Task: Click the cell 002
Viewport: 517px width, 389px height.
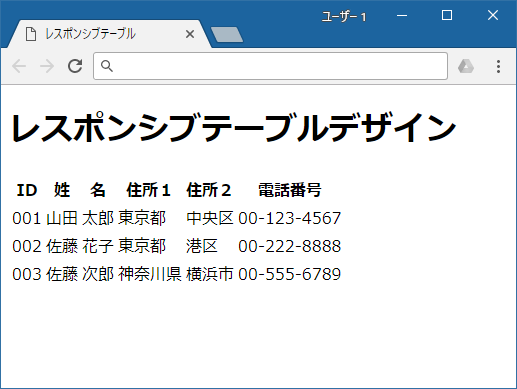Action: pyautogui.click(x=27, y=246)
